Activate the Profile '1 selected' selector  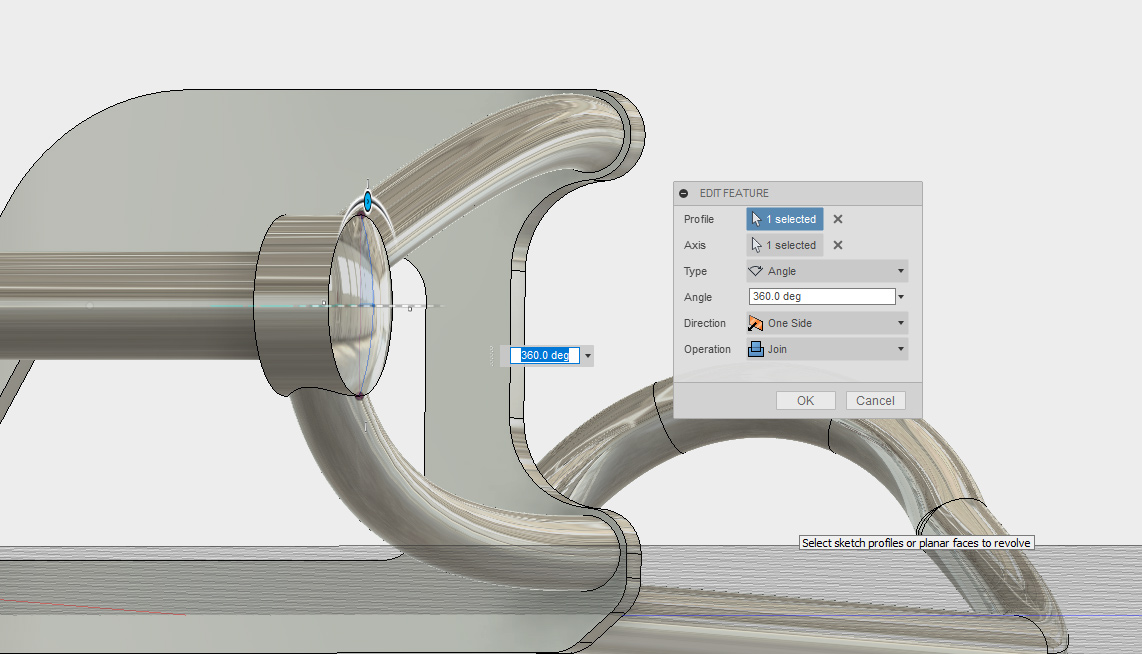click(x=785, y=220)
